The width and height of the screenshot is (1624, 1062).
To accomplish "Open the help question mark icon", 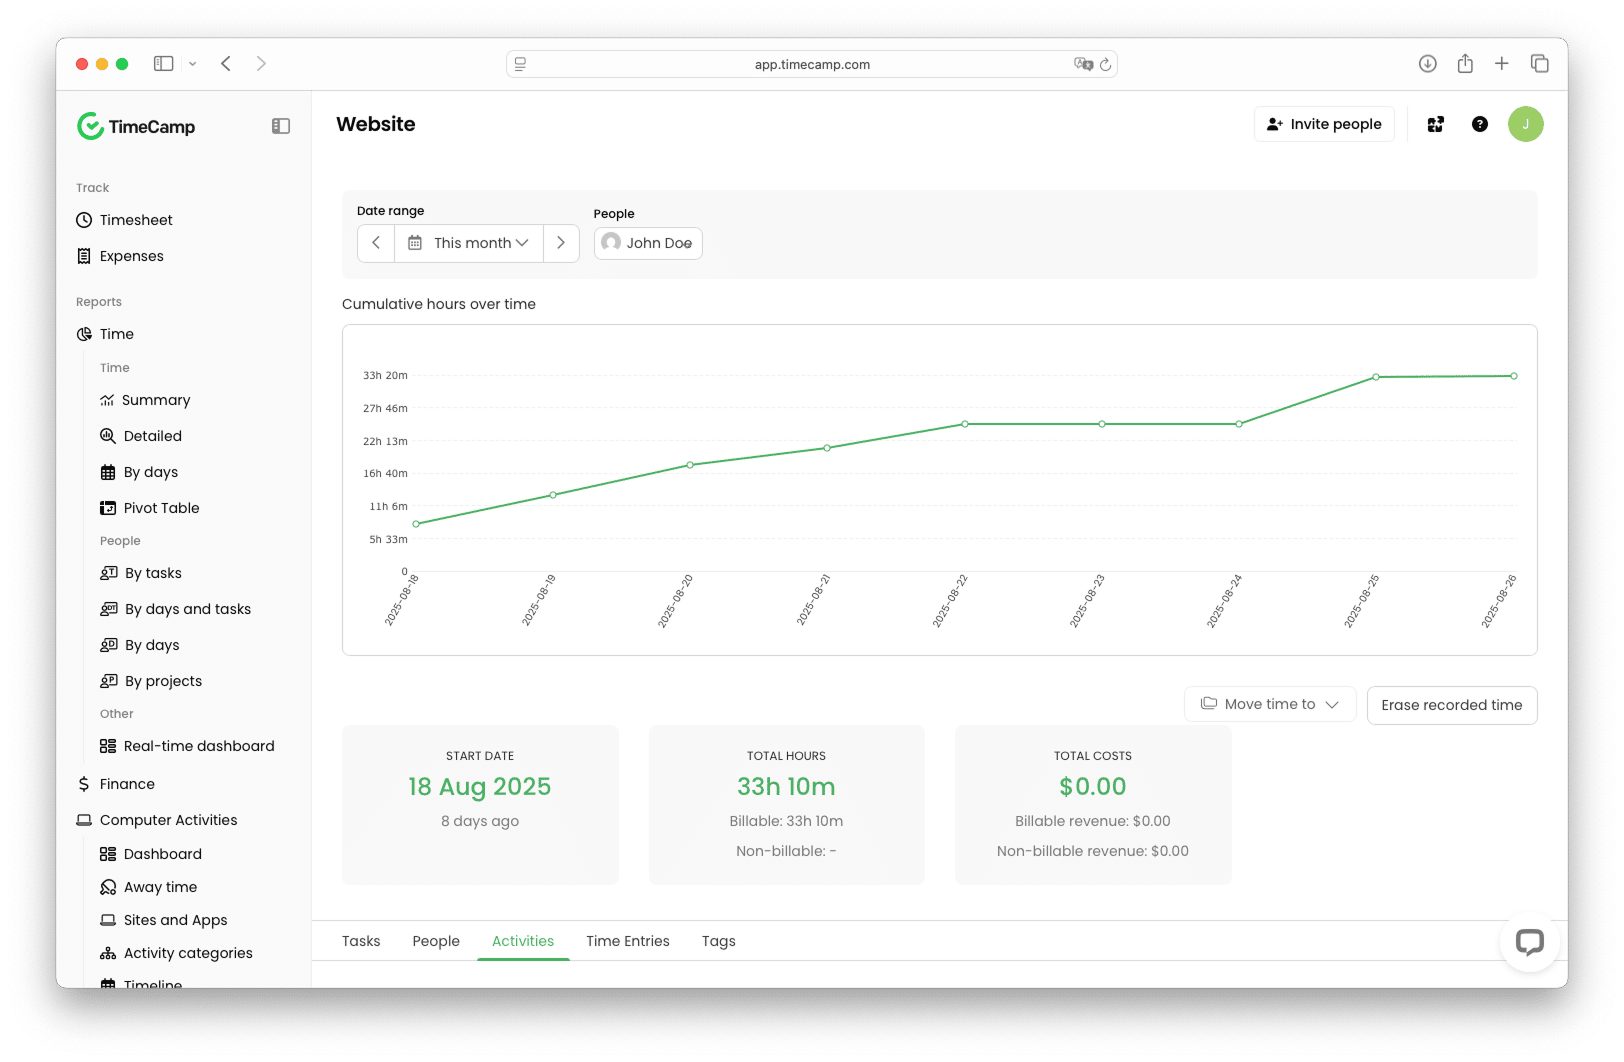I will (x=1480, y=124).
